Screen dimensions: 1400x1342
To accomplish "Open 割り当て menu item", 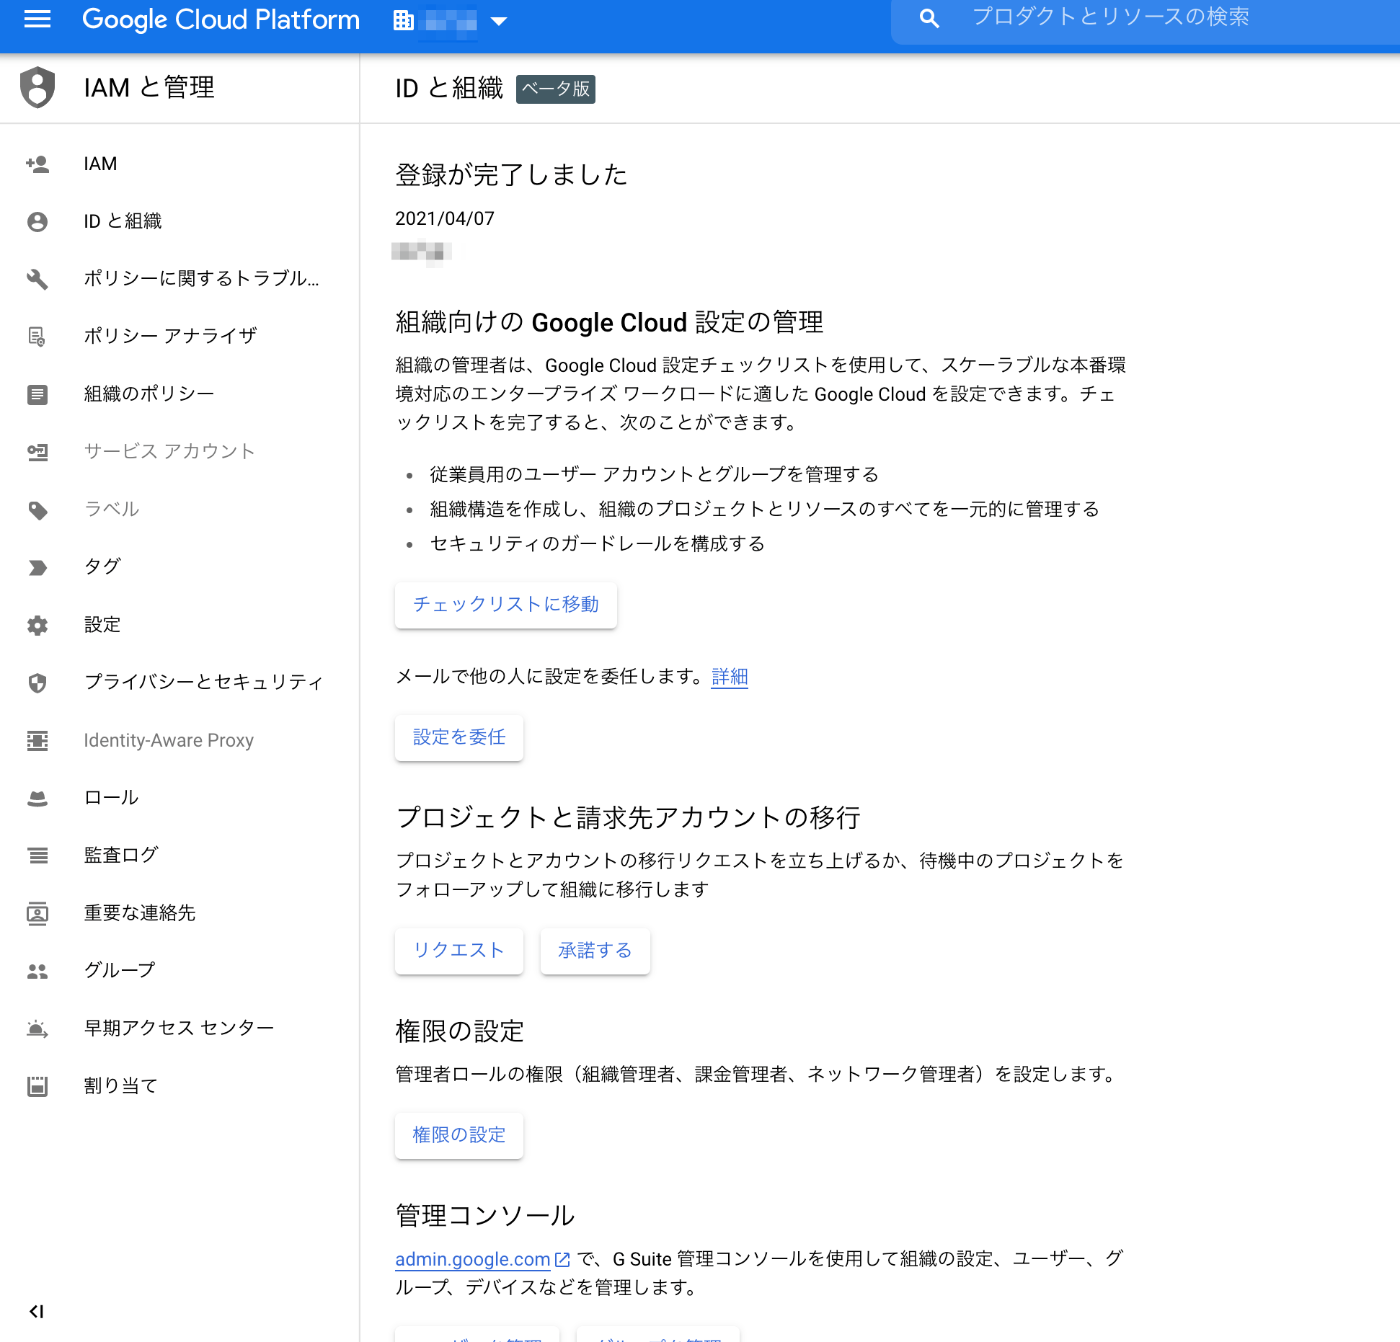I will pyautogui.click(x=180, y=1086).
